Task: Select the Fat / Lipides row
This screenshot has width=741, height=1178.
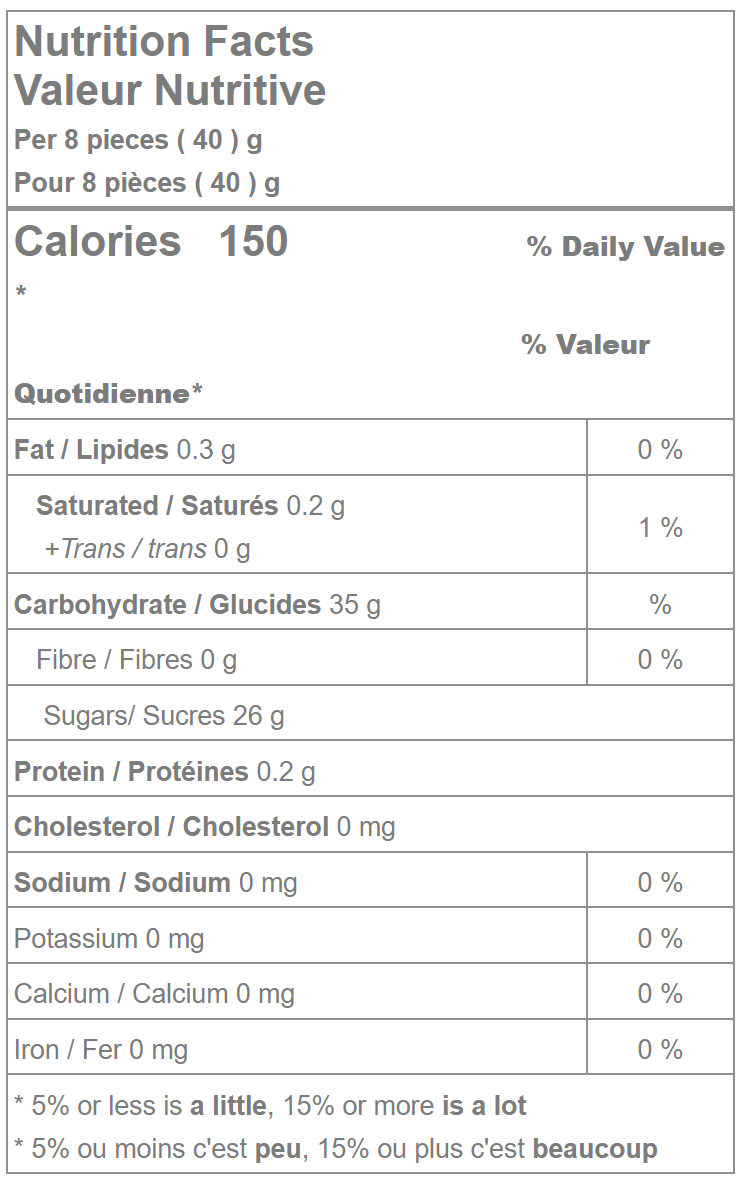Action: (x=125, y=450)
